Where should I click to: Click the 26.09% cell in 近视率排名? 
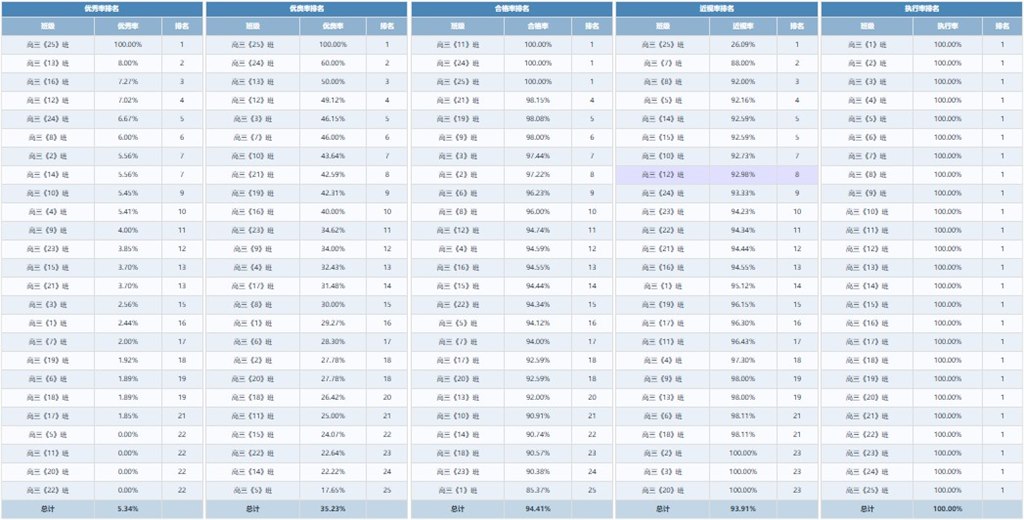742,45
